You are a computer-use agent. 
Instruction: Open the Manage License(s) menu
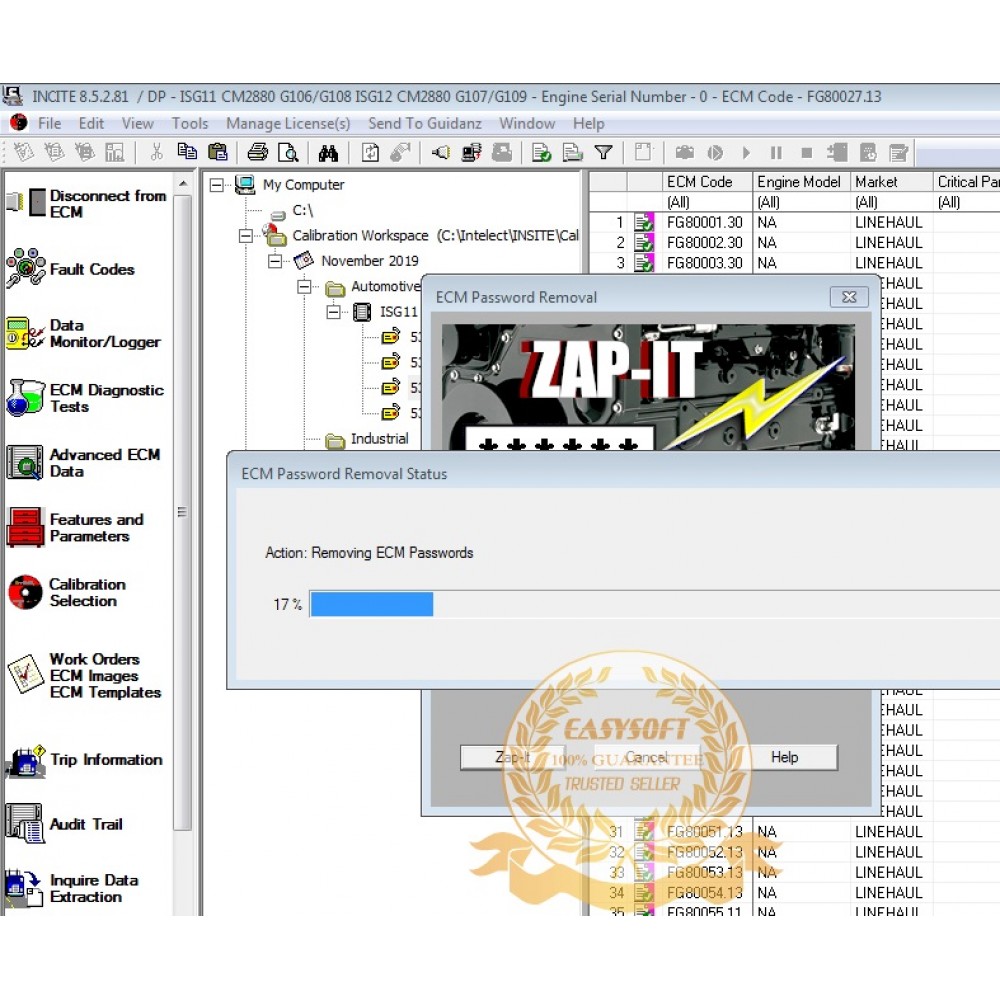288,123
